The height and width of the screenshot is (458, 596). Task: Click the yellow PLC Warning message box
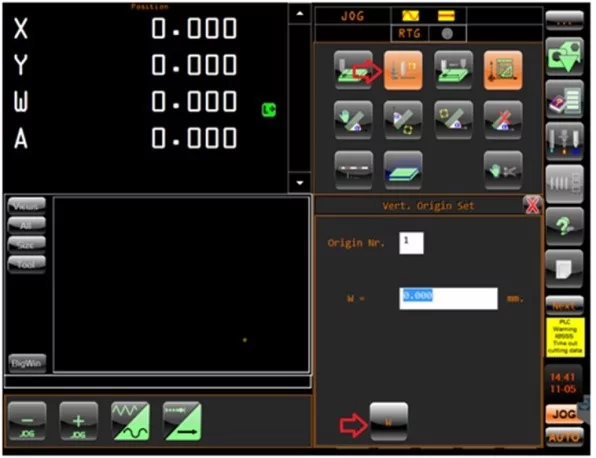[x=565, y=337]
